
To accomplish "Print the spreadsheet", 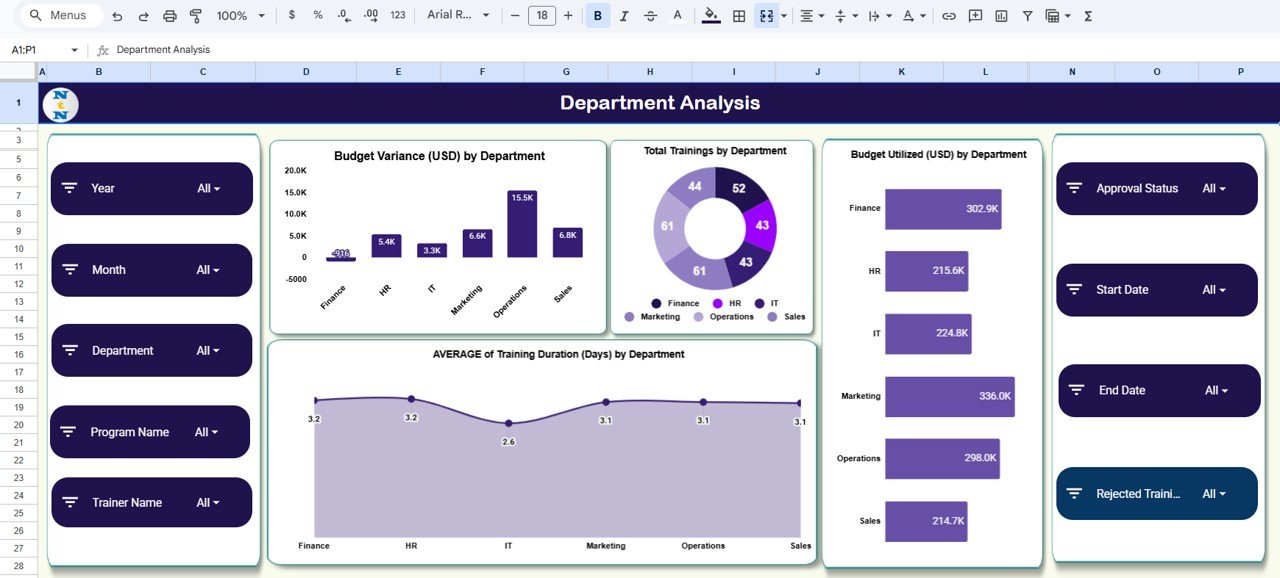I will tap(168, 15).
